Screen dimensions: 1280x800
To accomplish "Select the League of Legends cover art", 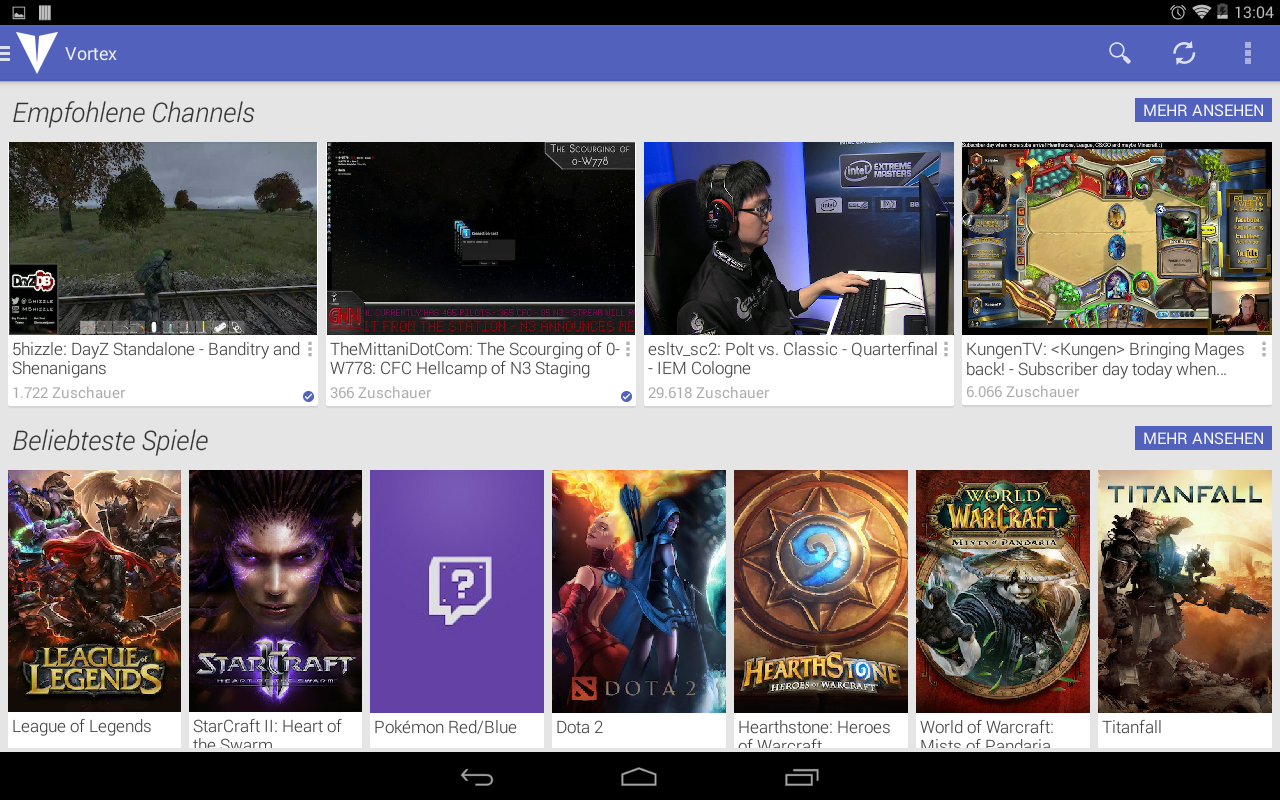I will pyautogui.click(x=95, y=591).
